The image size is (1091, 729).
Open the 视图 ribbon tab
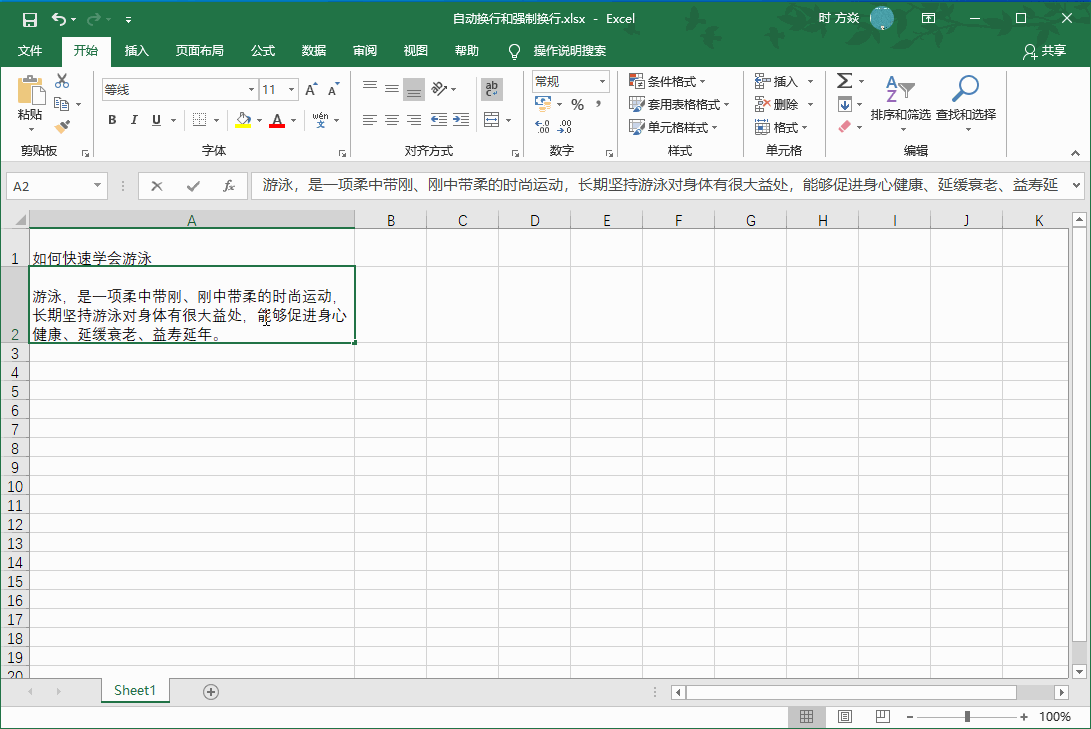[415, 51]
